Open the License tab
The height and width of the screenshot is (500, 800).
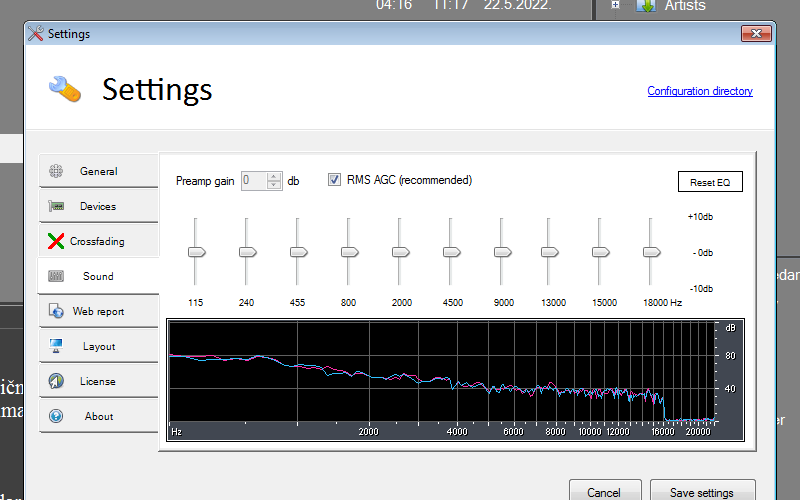pyautogui.click(x=98, y=381)
